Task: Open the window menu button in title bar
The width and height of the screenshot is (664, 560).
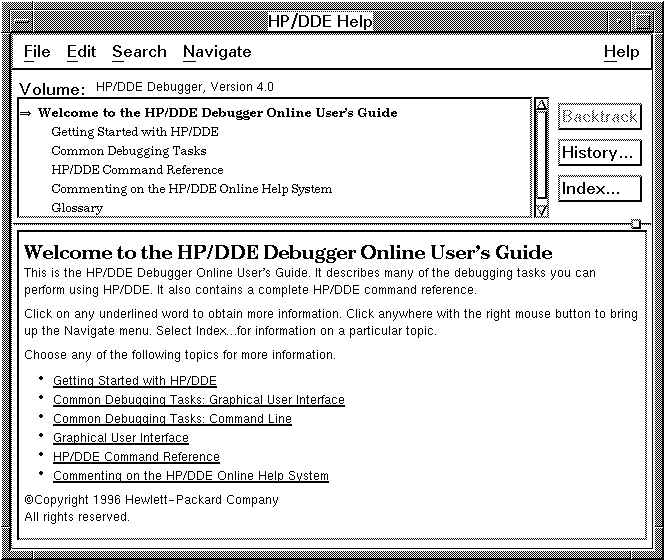Action: click(21, 21)
